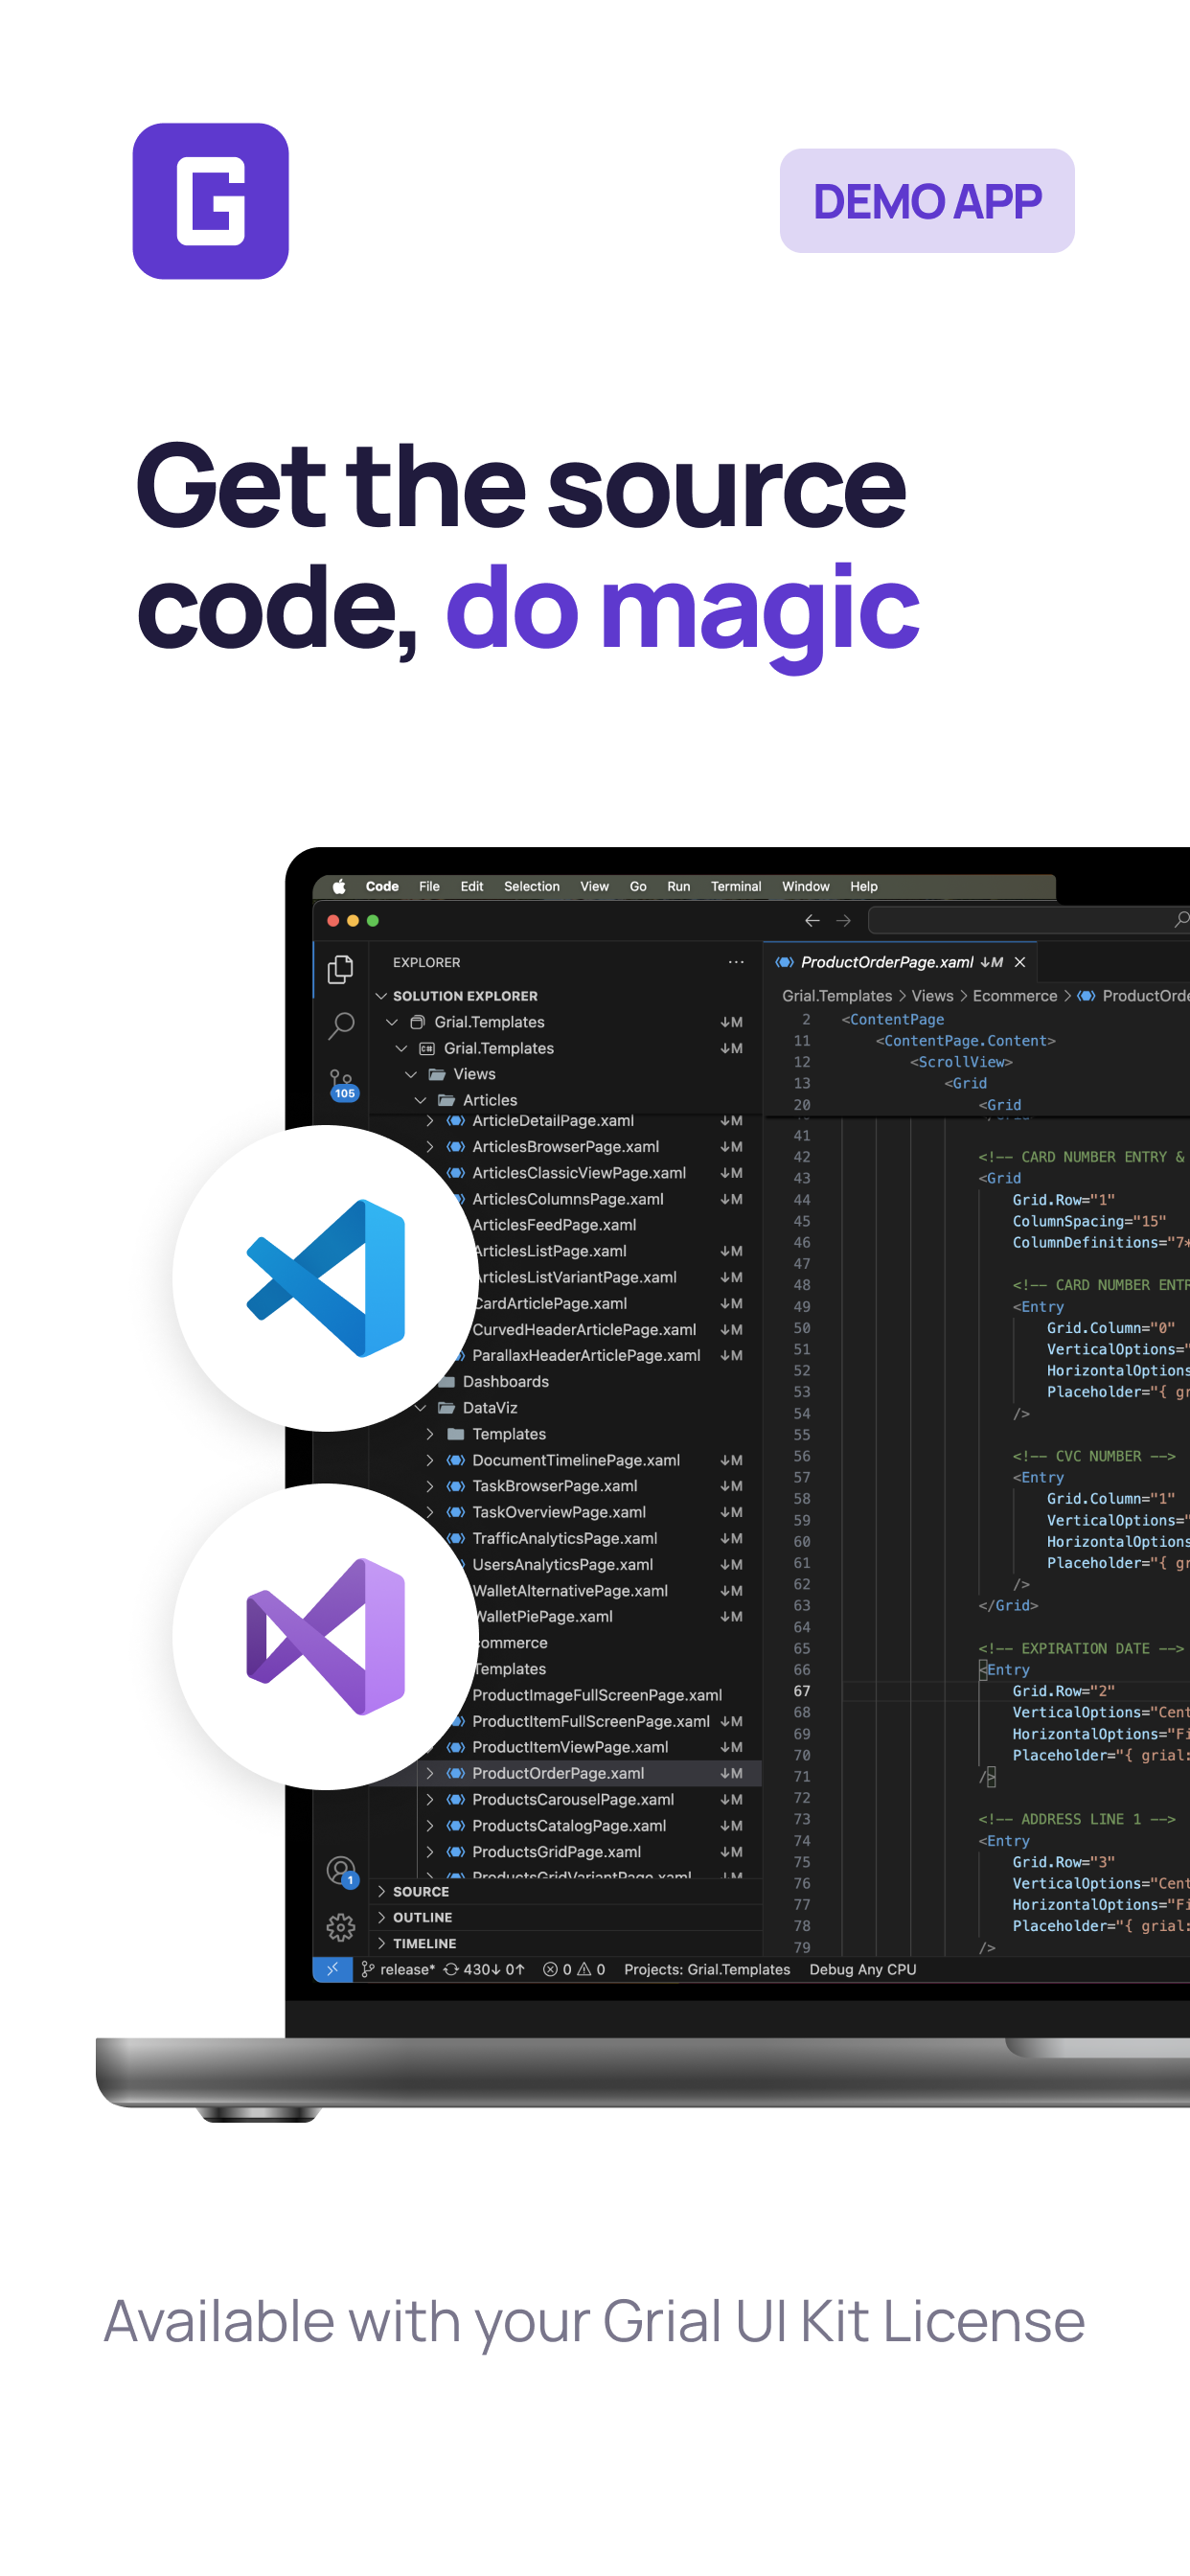The image size is (1190, 2576).
Task: Open ArticlesClassicViewPage.xaml file
Action: point(579,1172)
